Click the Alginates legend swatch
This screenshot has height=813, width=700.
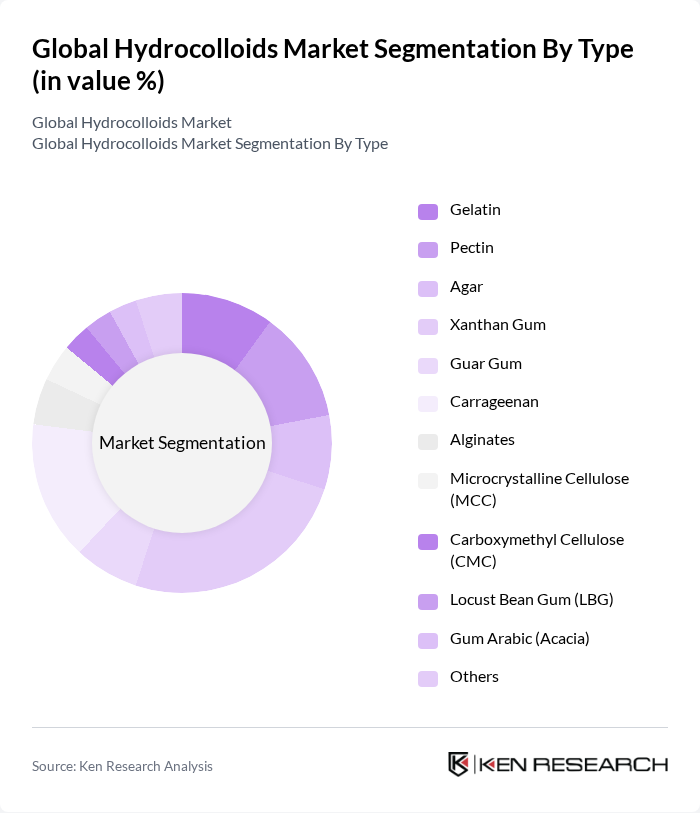(x=428, y=441)
